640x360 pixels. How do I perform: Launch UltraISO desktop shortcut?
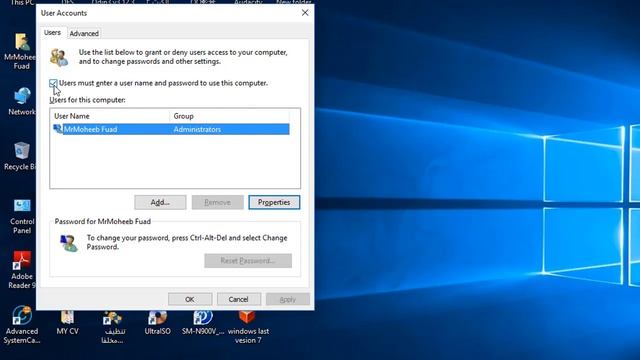(x=158, y=322)
